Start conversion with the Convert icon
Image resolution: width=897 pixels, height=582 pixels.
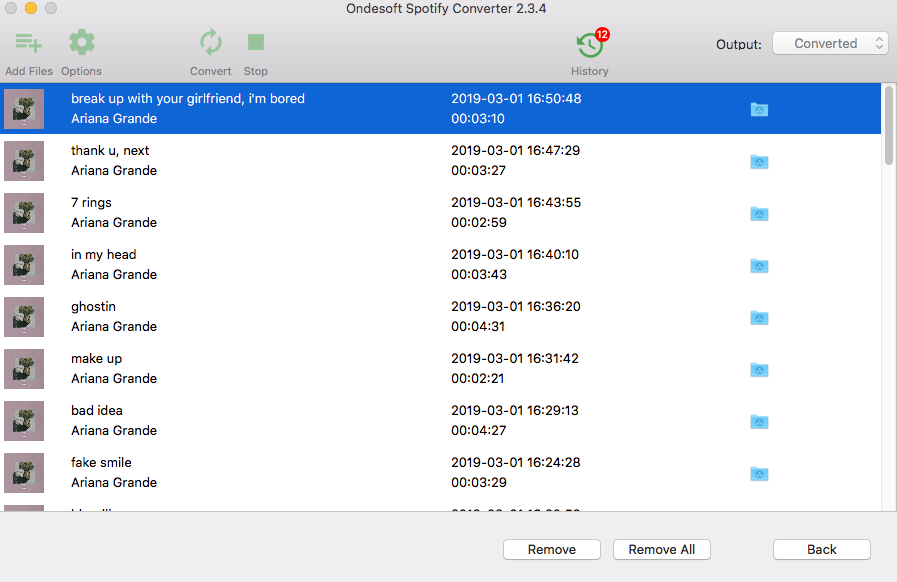pos(211,43)
